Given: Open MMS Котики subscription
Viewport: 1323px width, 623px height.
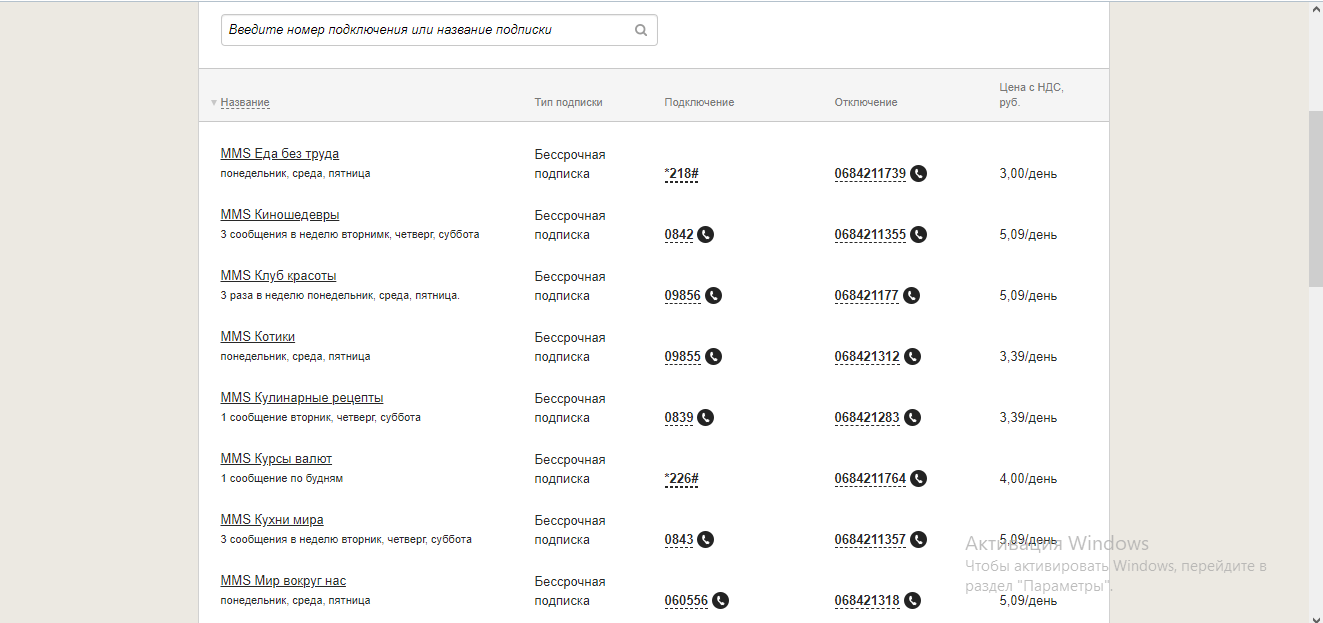Looking at the screenshot, I should 258,337.
